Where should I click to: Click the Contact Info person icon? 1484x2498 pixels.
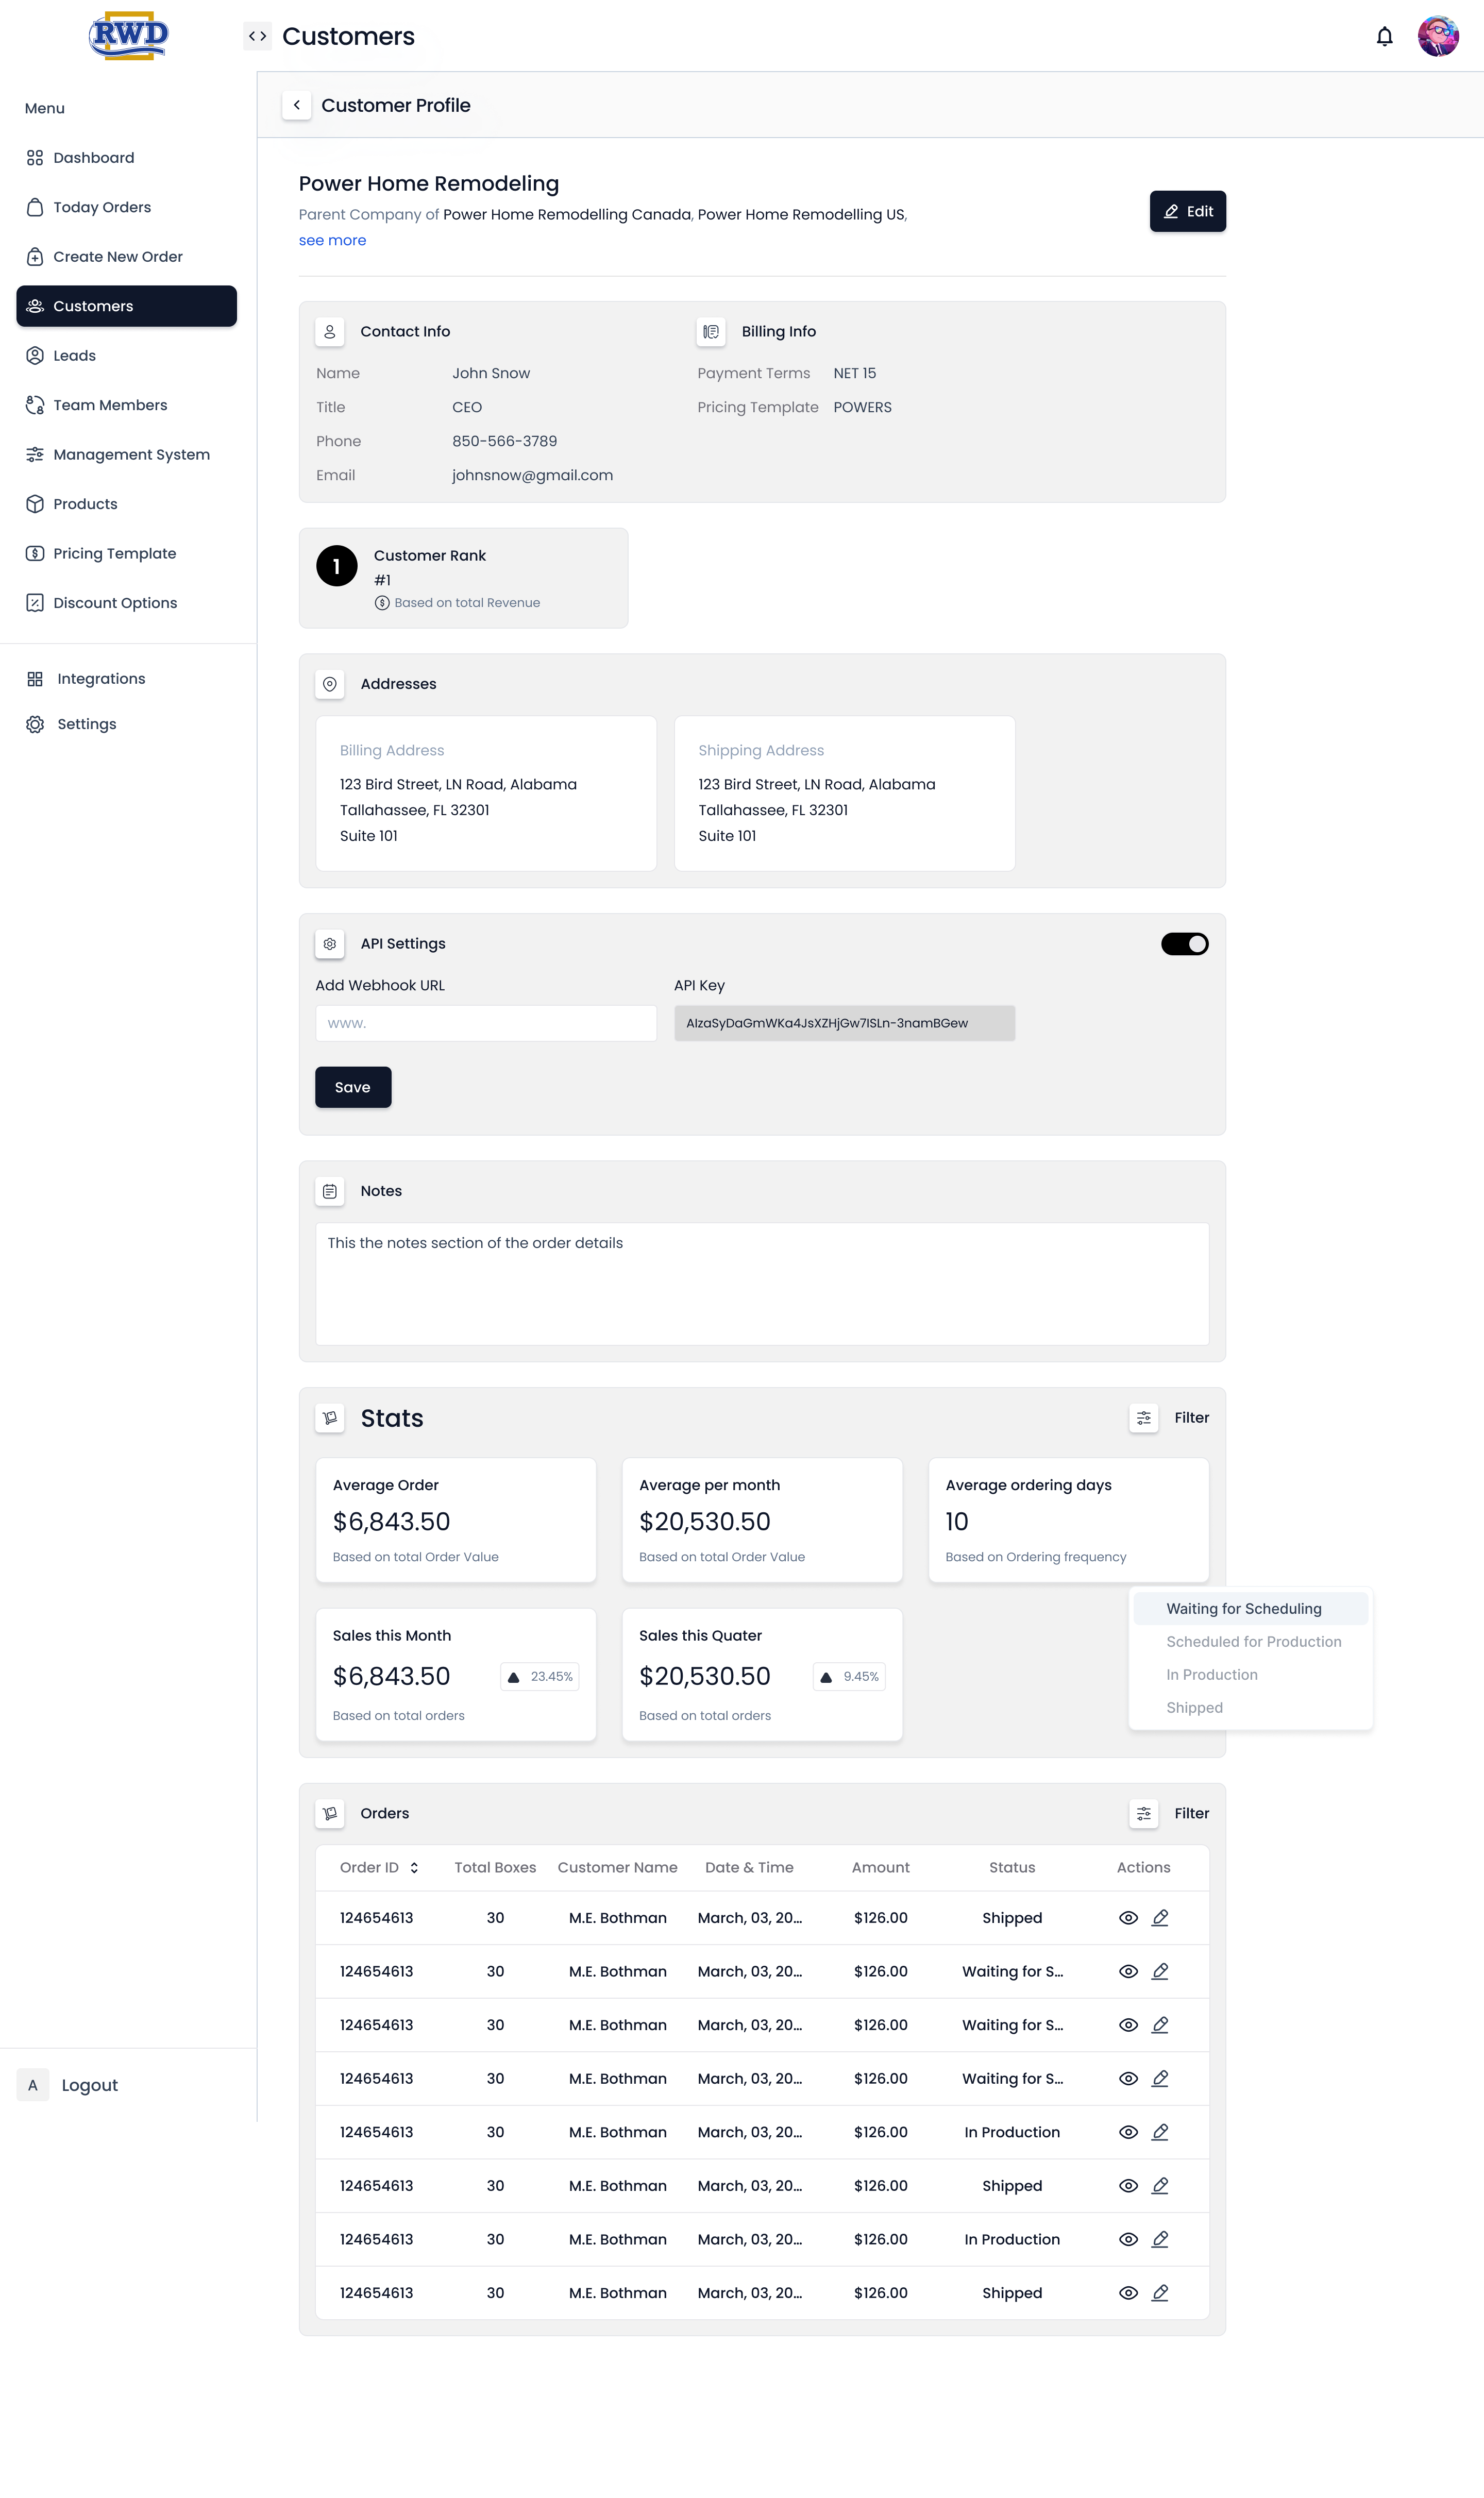(x=329, y=331)
